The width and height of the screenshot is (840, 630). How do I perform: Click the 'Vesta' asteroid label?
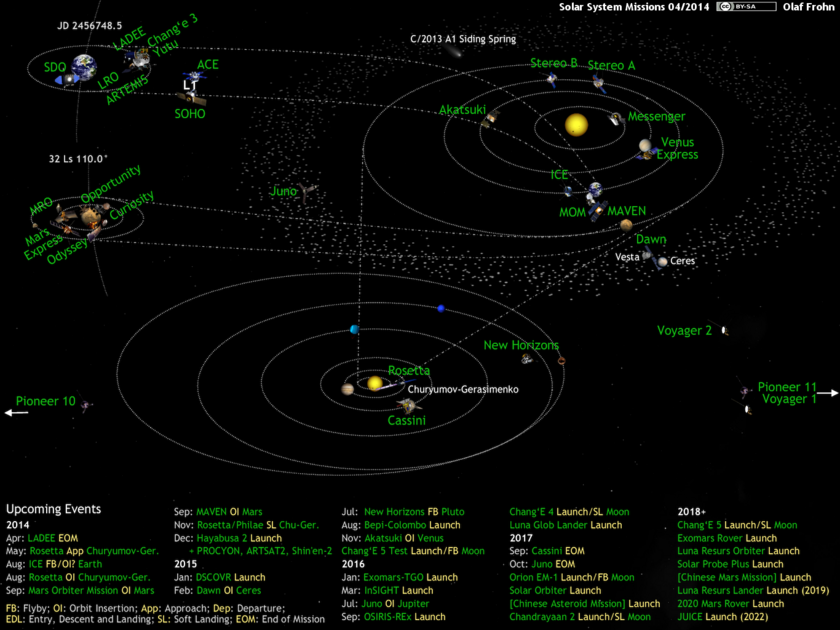pyautogui.click(x=627, y=257)
